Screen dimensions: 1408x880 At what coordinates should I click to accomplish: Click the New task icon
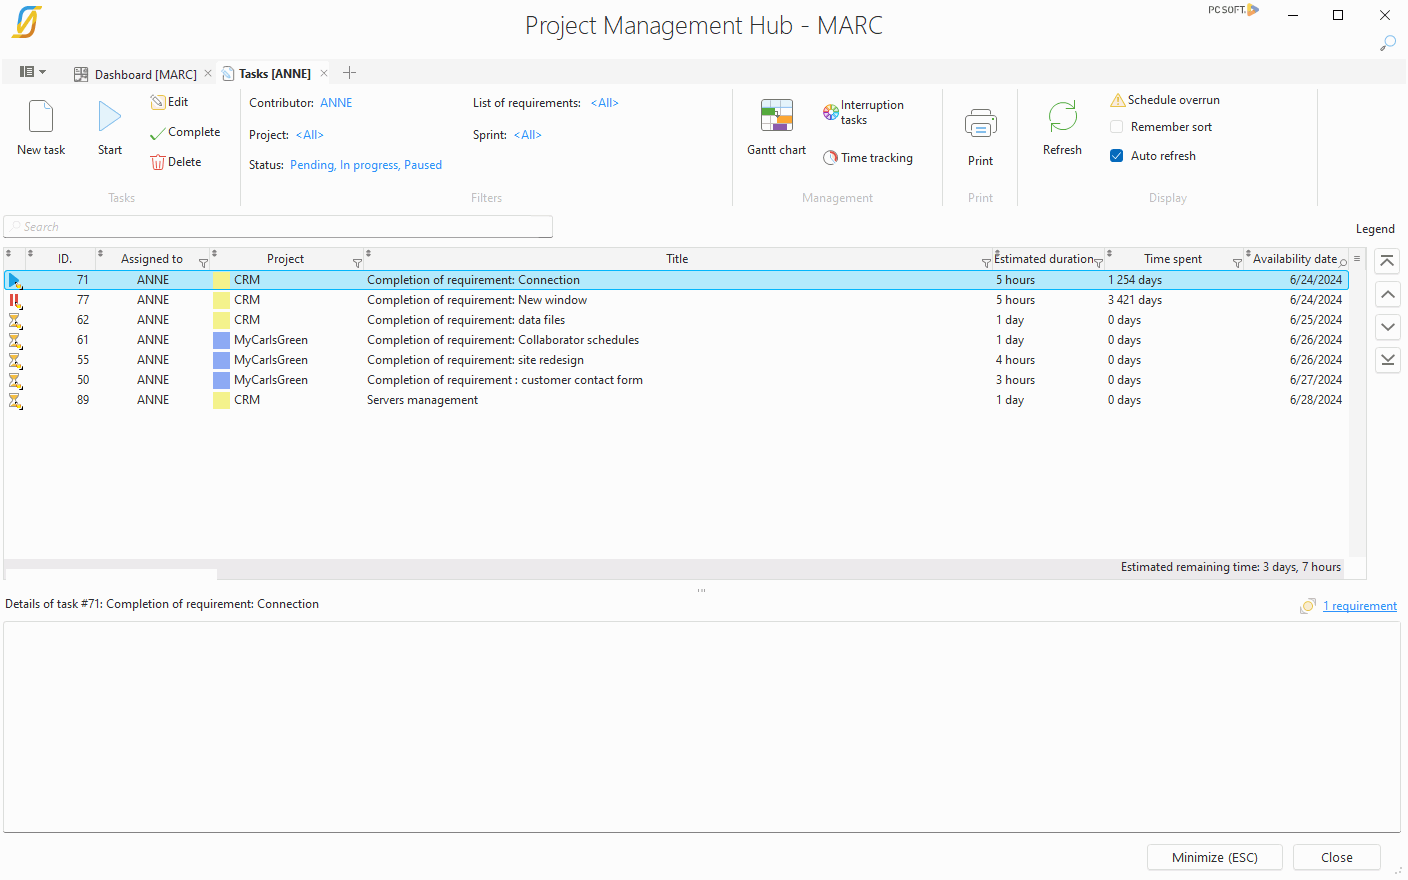click(41, 117)
